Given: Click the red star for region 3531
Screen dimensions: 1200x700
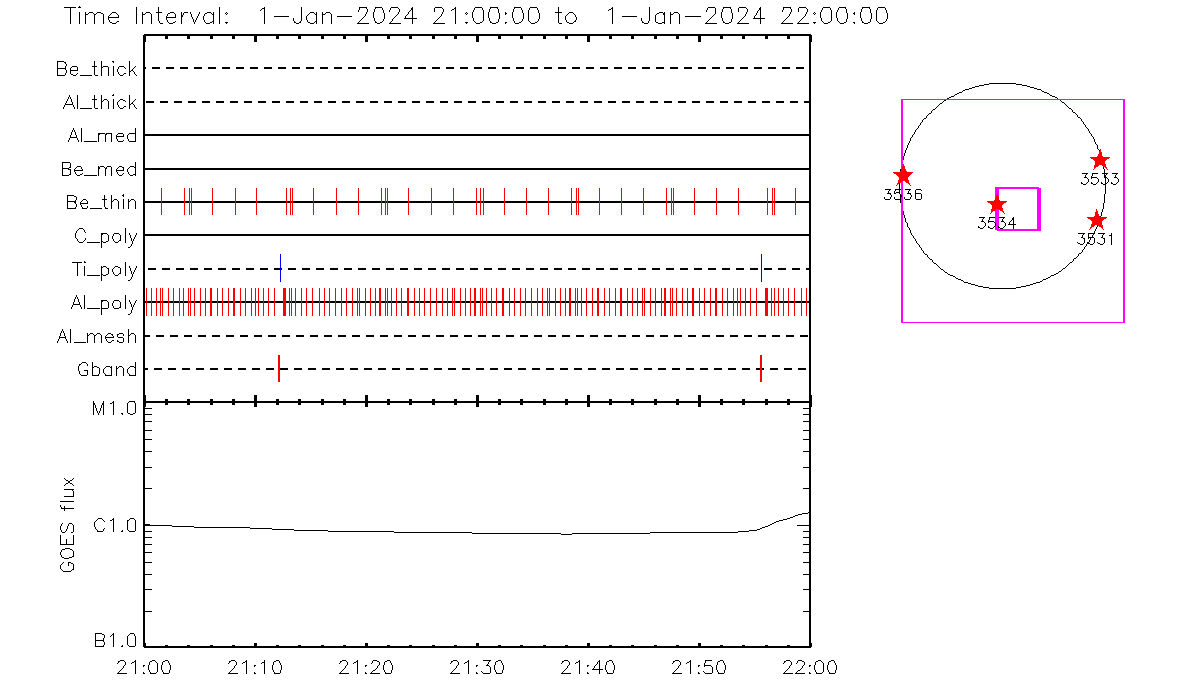Looking at the screenshot, I should pos(1096,220).
